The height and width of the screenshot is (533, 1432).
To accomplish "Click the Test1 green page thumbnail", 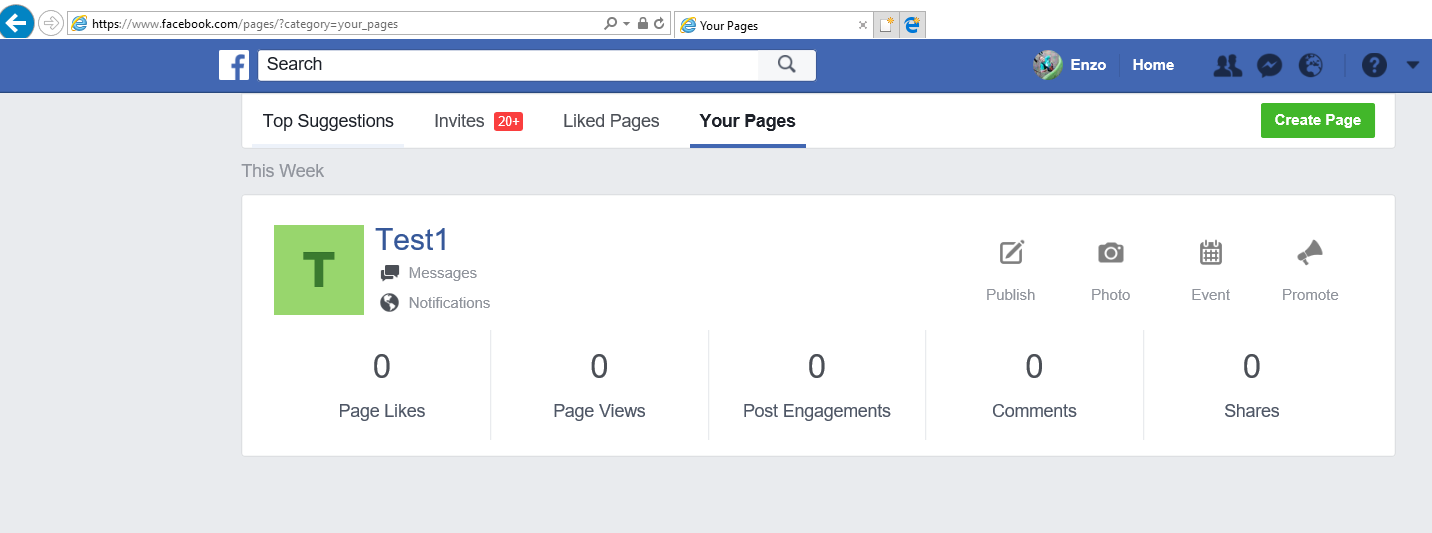I will 318,270.
